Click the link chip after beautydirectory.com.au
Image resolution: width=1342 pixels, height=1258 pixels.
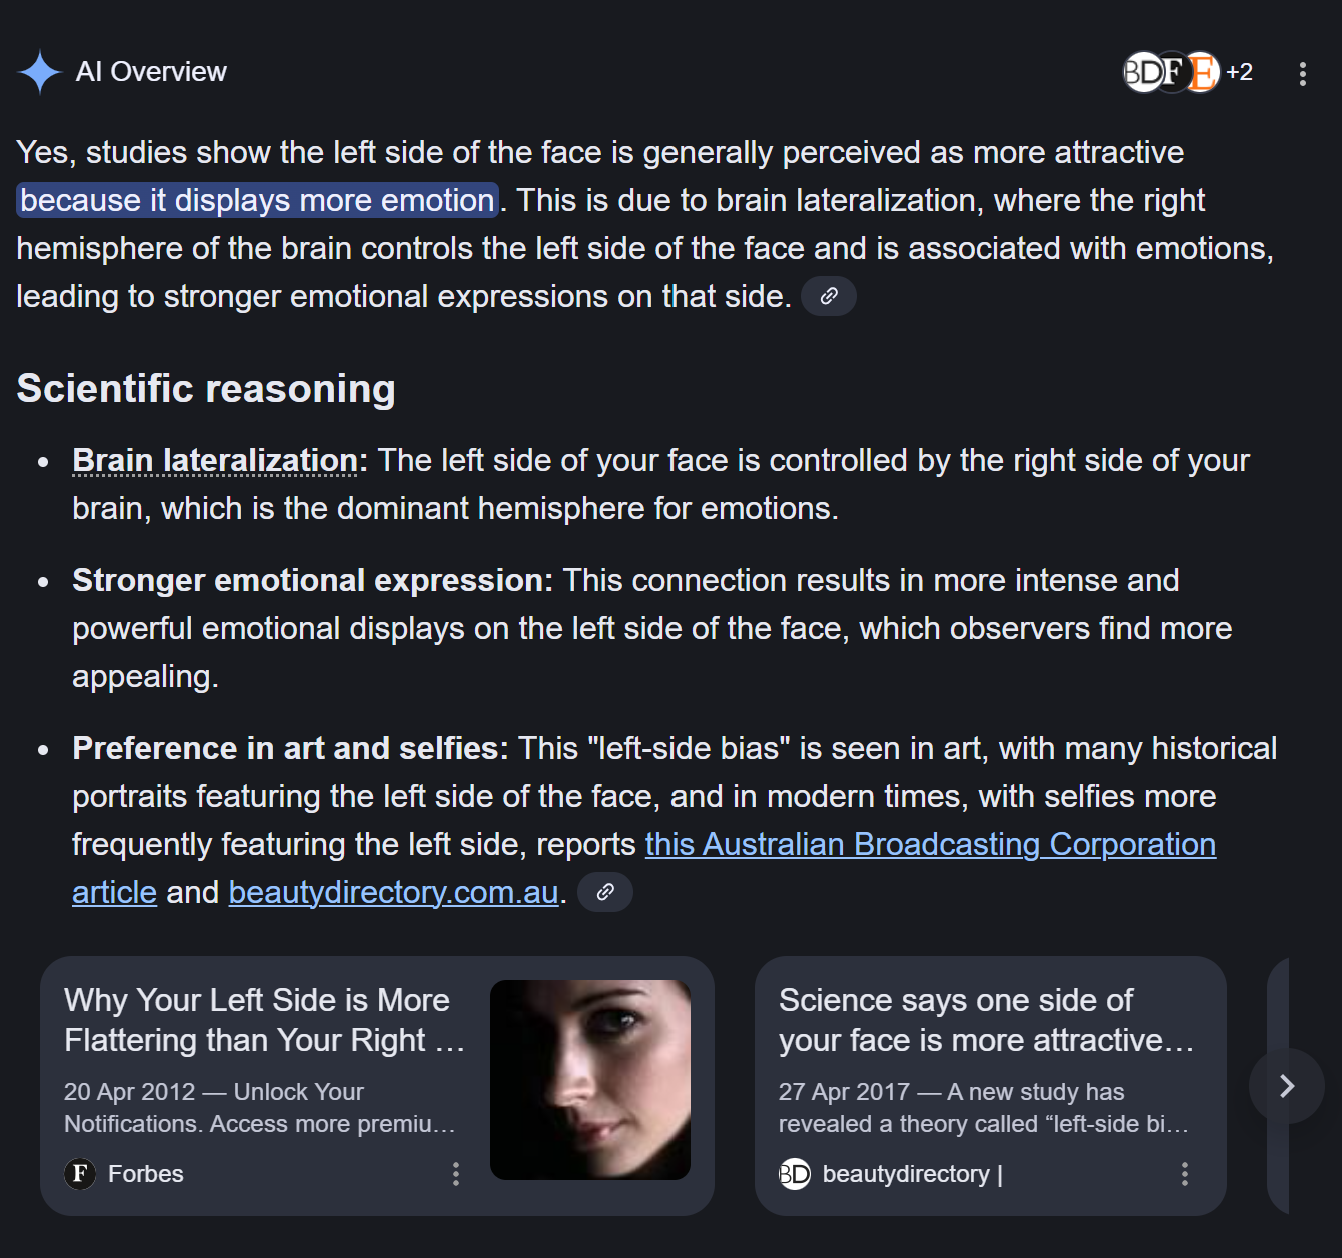pos(604,892)
